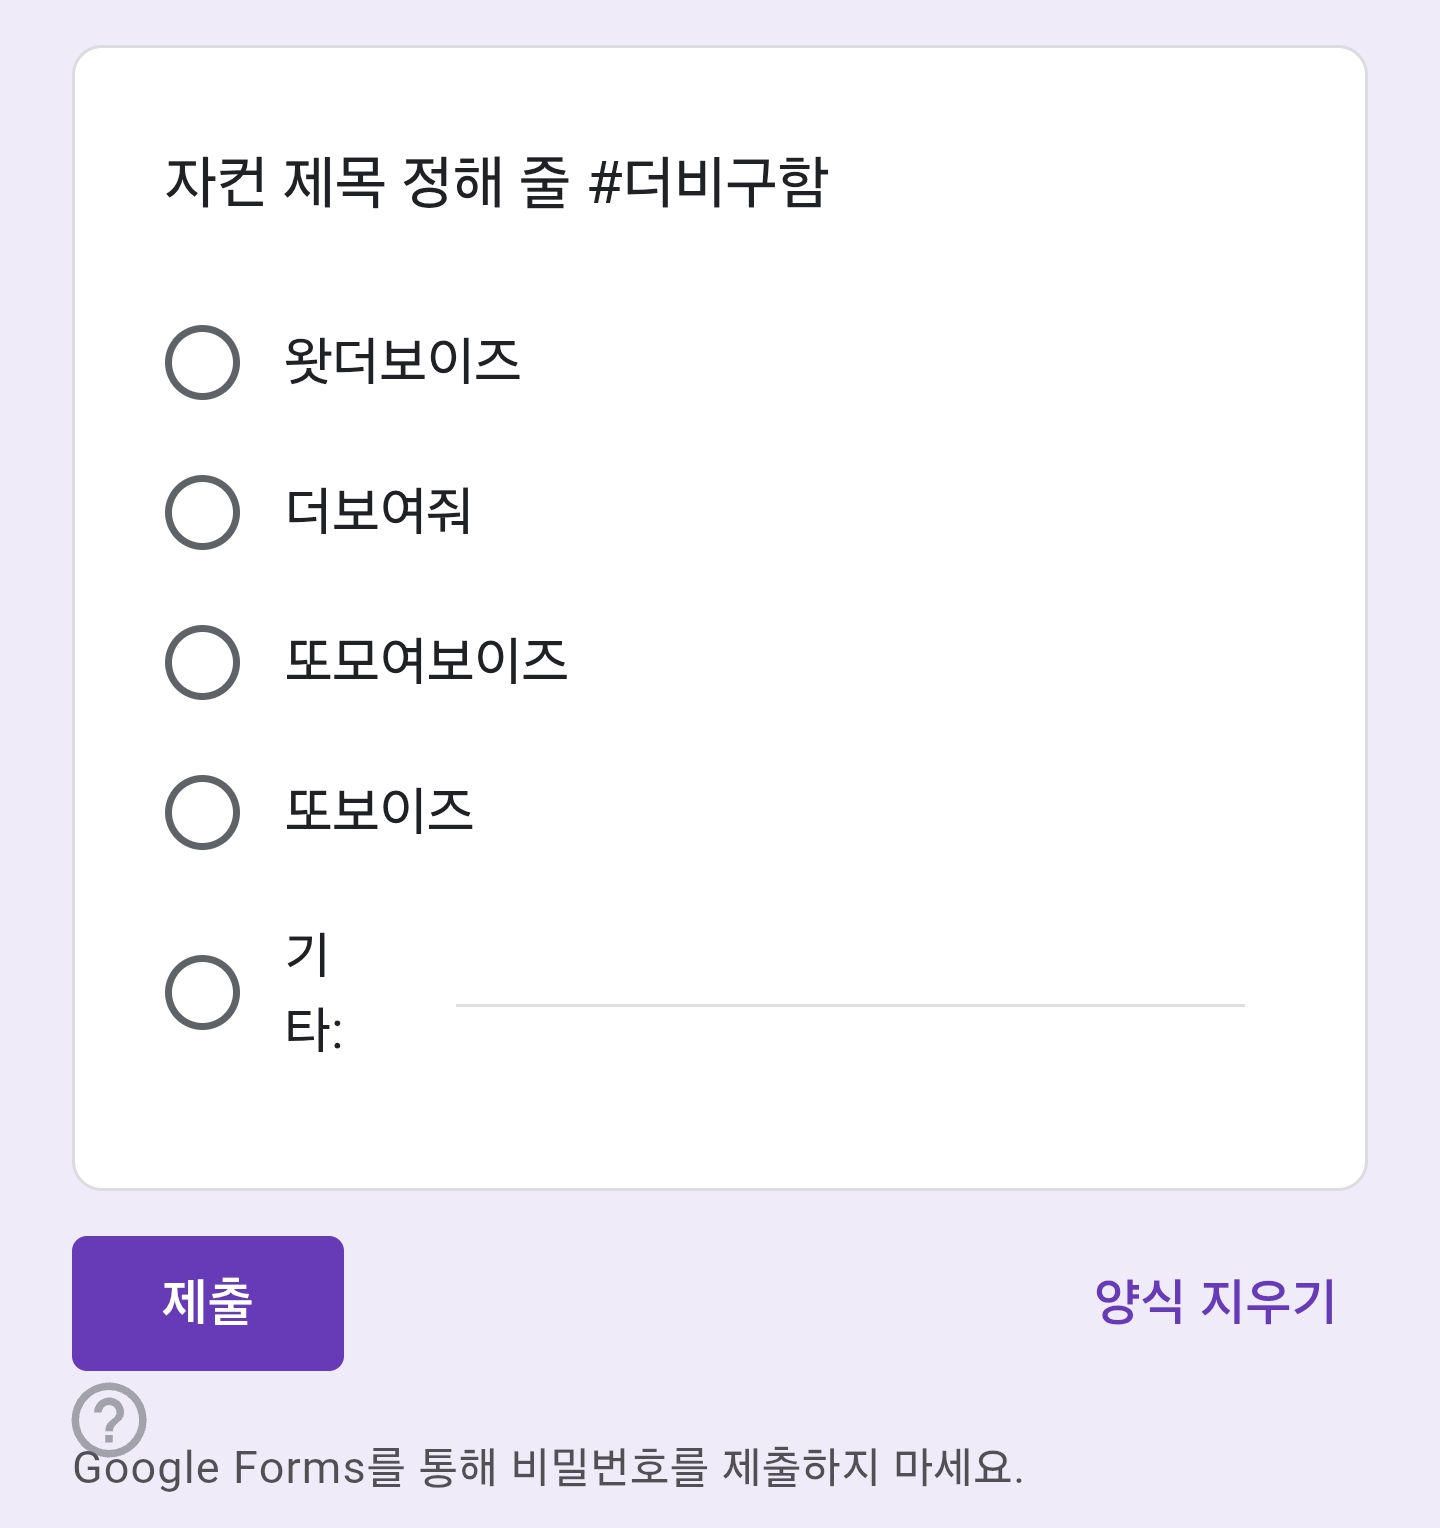Click the #더비구함 hashtag in the title
The width and height of the screenshot is (1440, 1528).
pos(708,183)
